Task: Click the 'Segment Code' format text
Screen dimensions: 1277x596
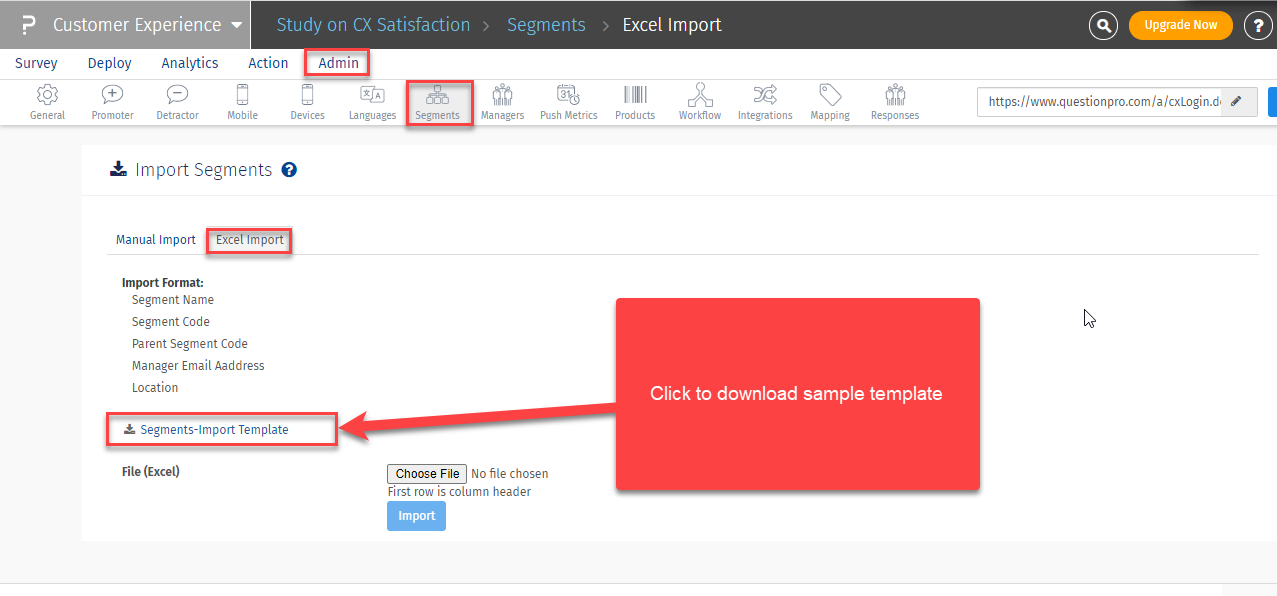Action: pyautogui.click(x=171, y=322)
